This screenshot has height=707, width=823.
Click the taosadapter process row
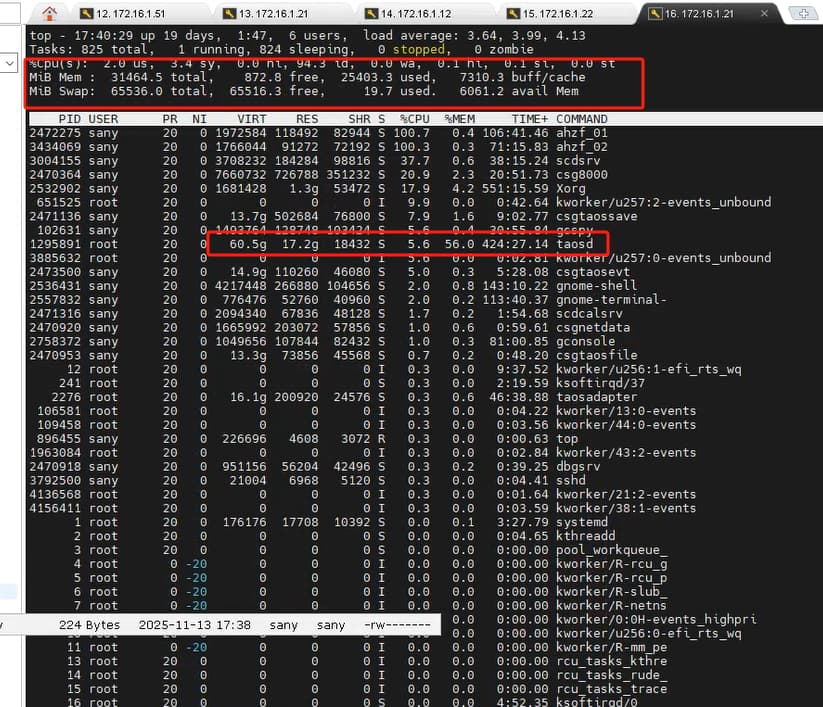coord(400,397)
